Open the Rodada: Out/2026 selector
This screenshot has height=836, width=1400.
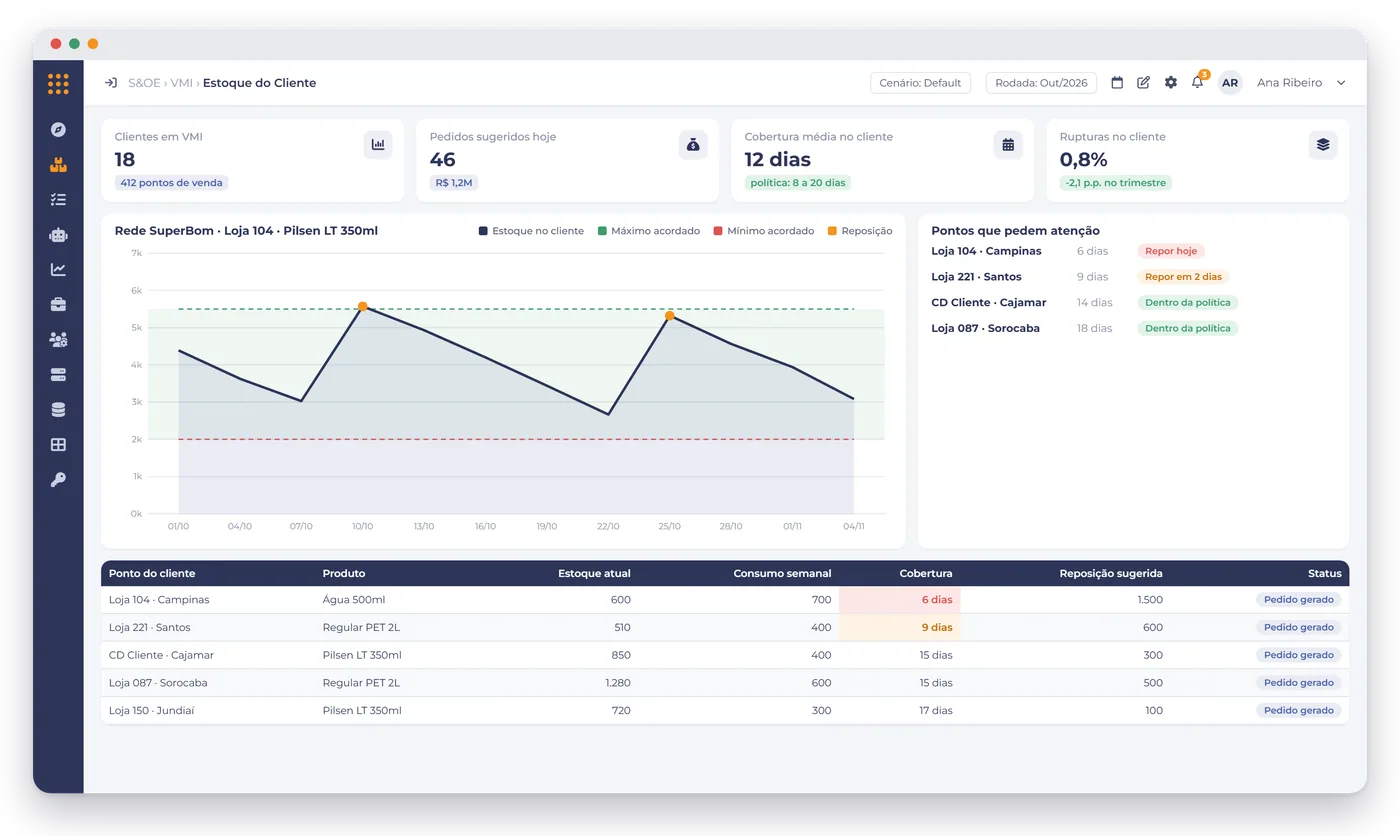coord(1041,83)
